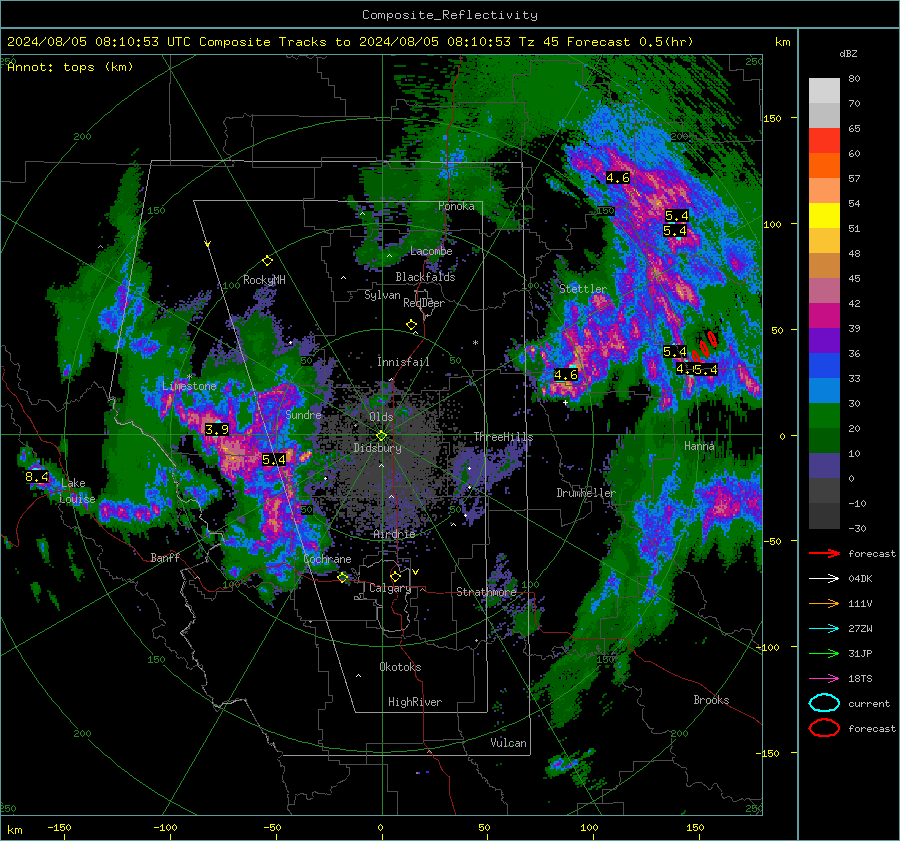Viewport: 900px width, 841px height.
Task: Click the Composite_Reflectivity title
Action: [450, 15]
